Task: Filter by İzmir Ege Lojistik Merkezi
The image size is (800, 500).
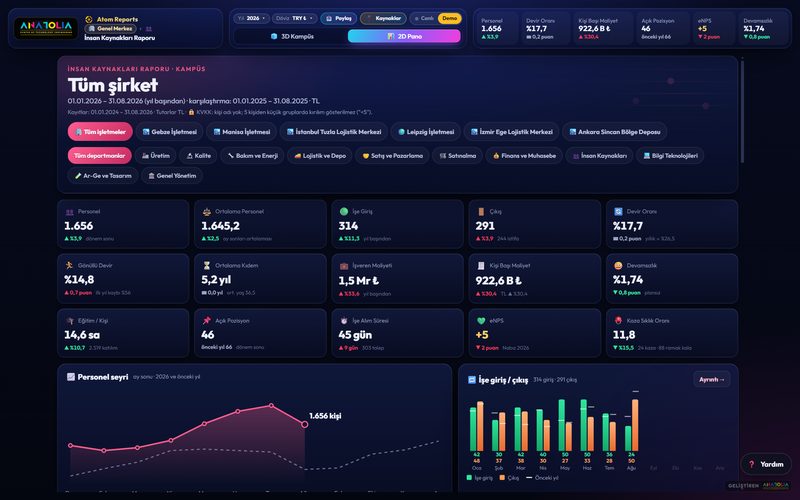Action: coord(511,132)
